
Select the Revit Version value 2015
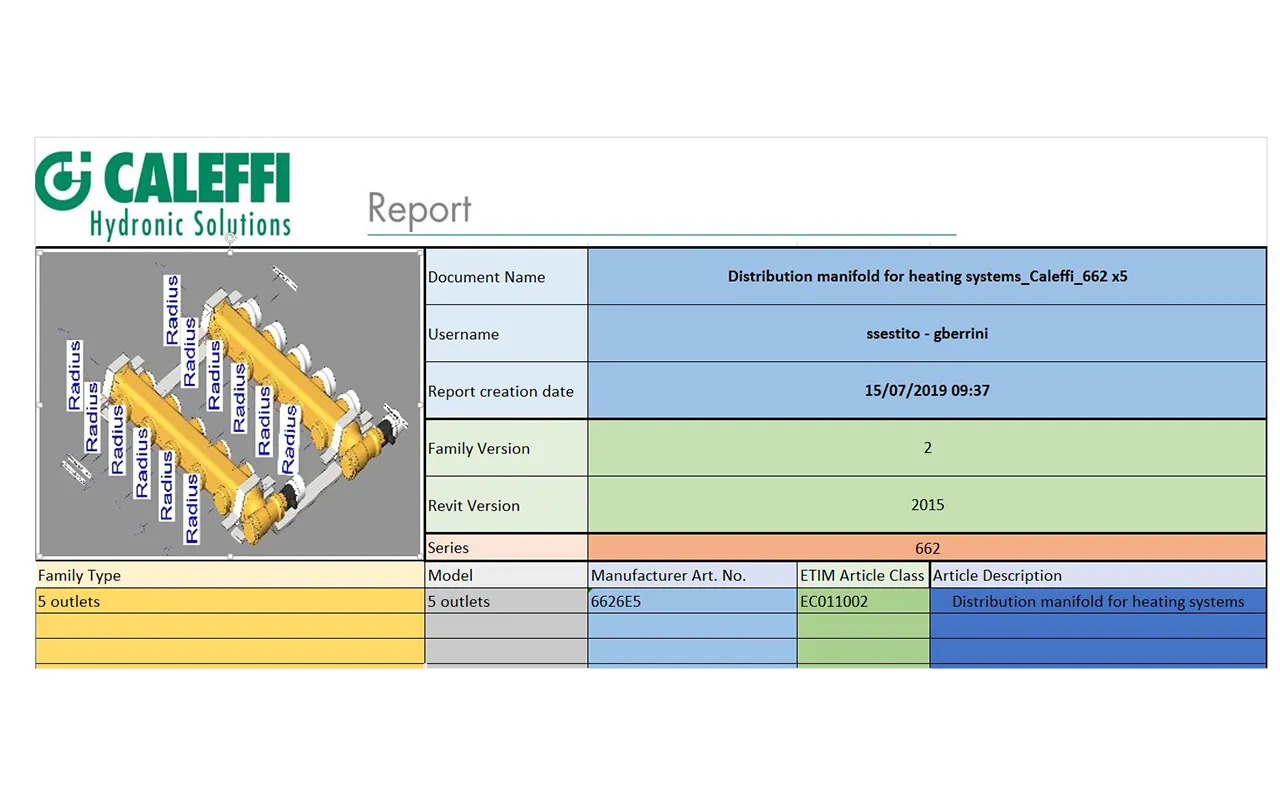(x=927, y=505)
